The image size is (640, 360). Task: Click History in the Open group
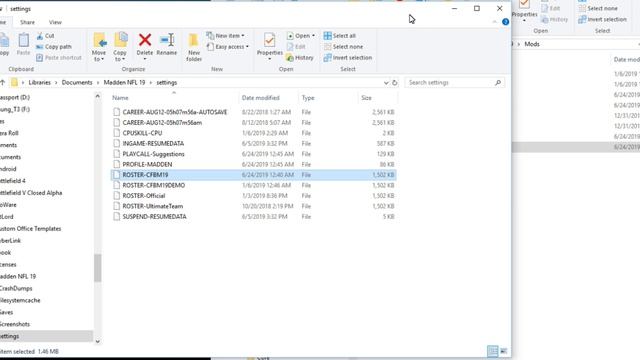300,58
